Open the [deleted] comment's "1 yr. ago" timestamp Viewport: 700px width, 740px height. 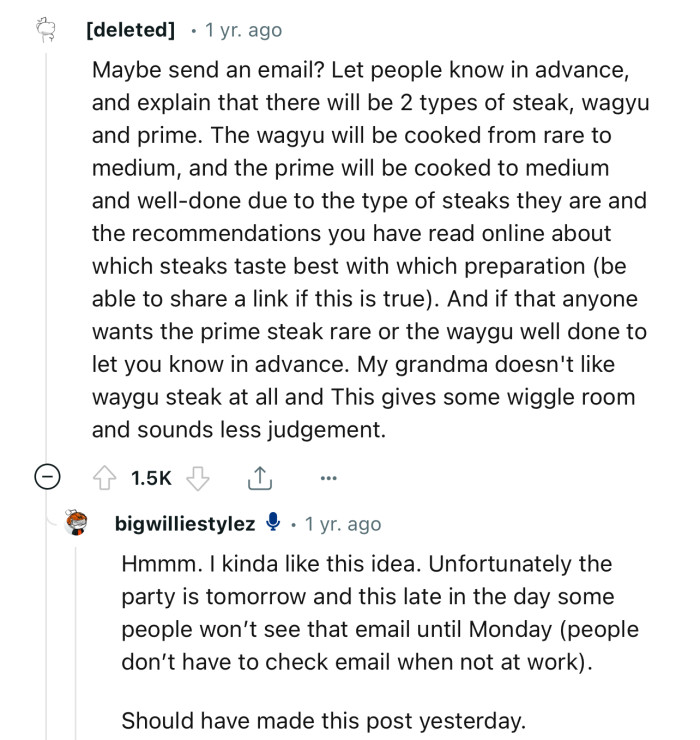coord(243,30)
